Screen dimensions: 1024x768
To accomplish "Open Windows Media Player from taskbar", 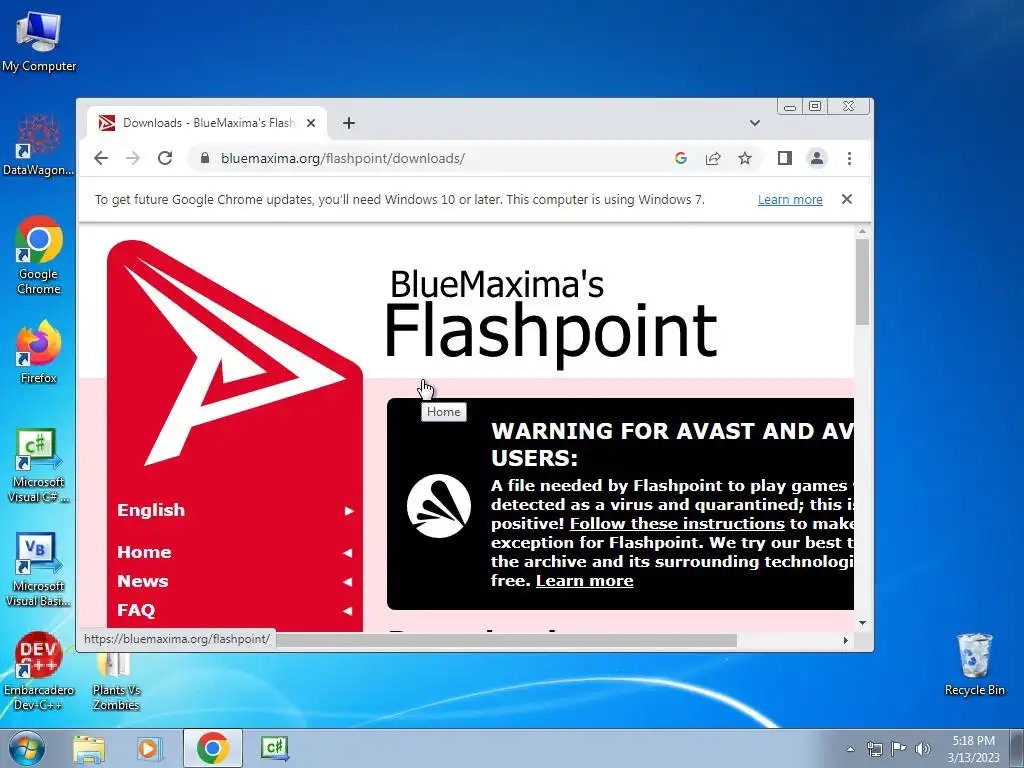I will 149,748.
